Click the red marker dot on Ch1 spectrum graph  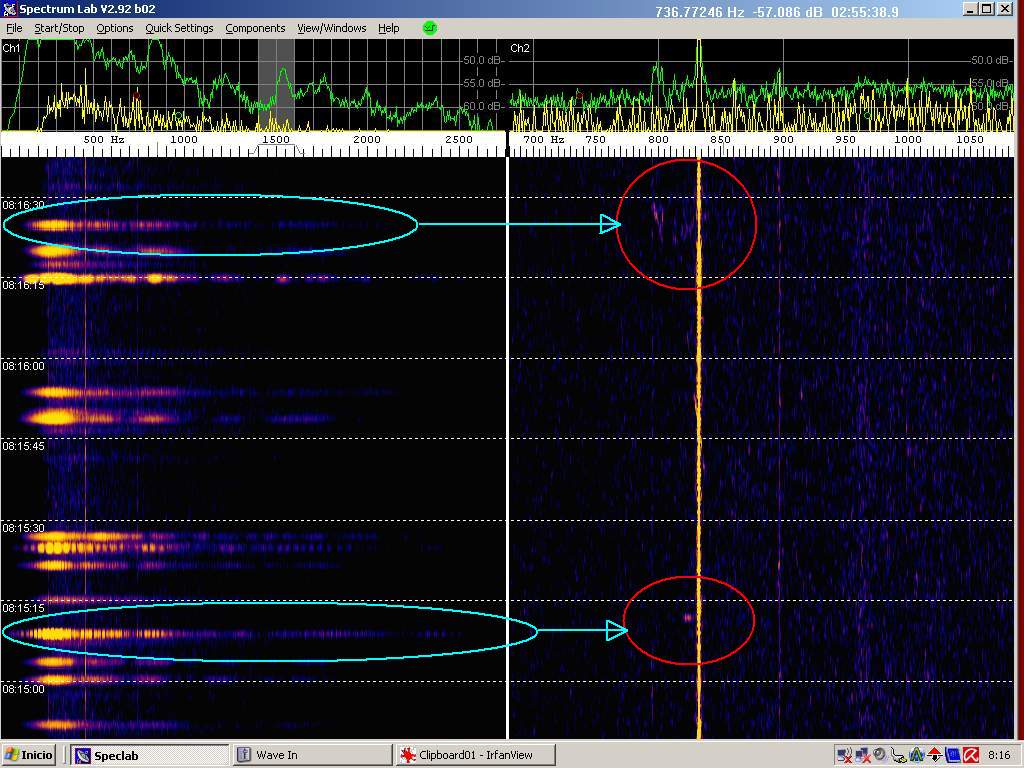pyautogui.click(x=137, y=95)
